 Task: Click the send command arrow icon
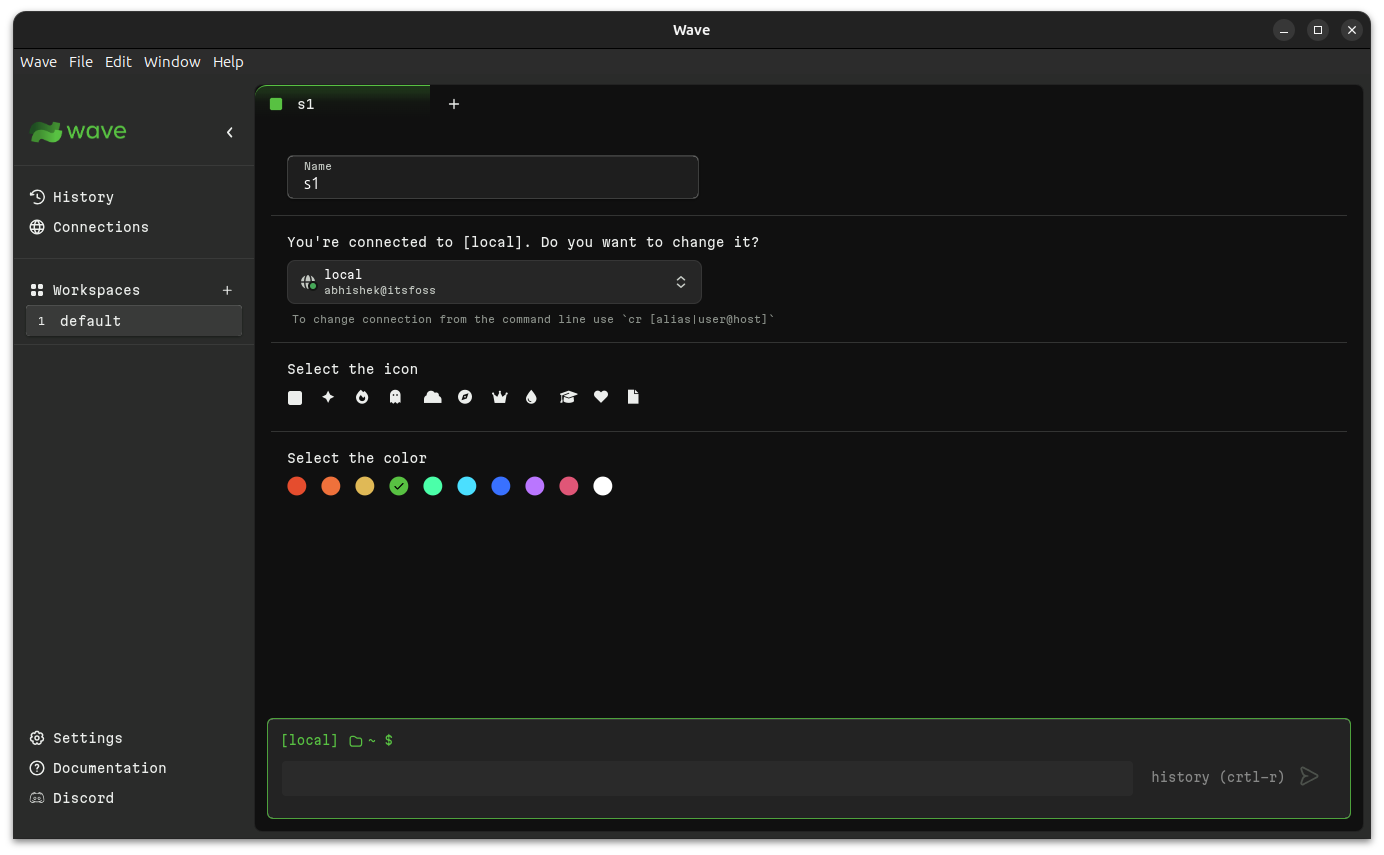click(1309, 776)
